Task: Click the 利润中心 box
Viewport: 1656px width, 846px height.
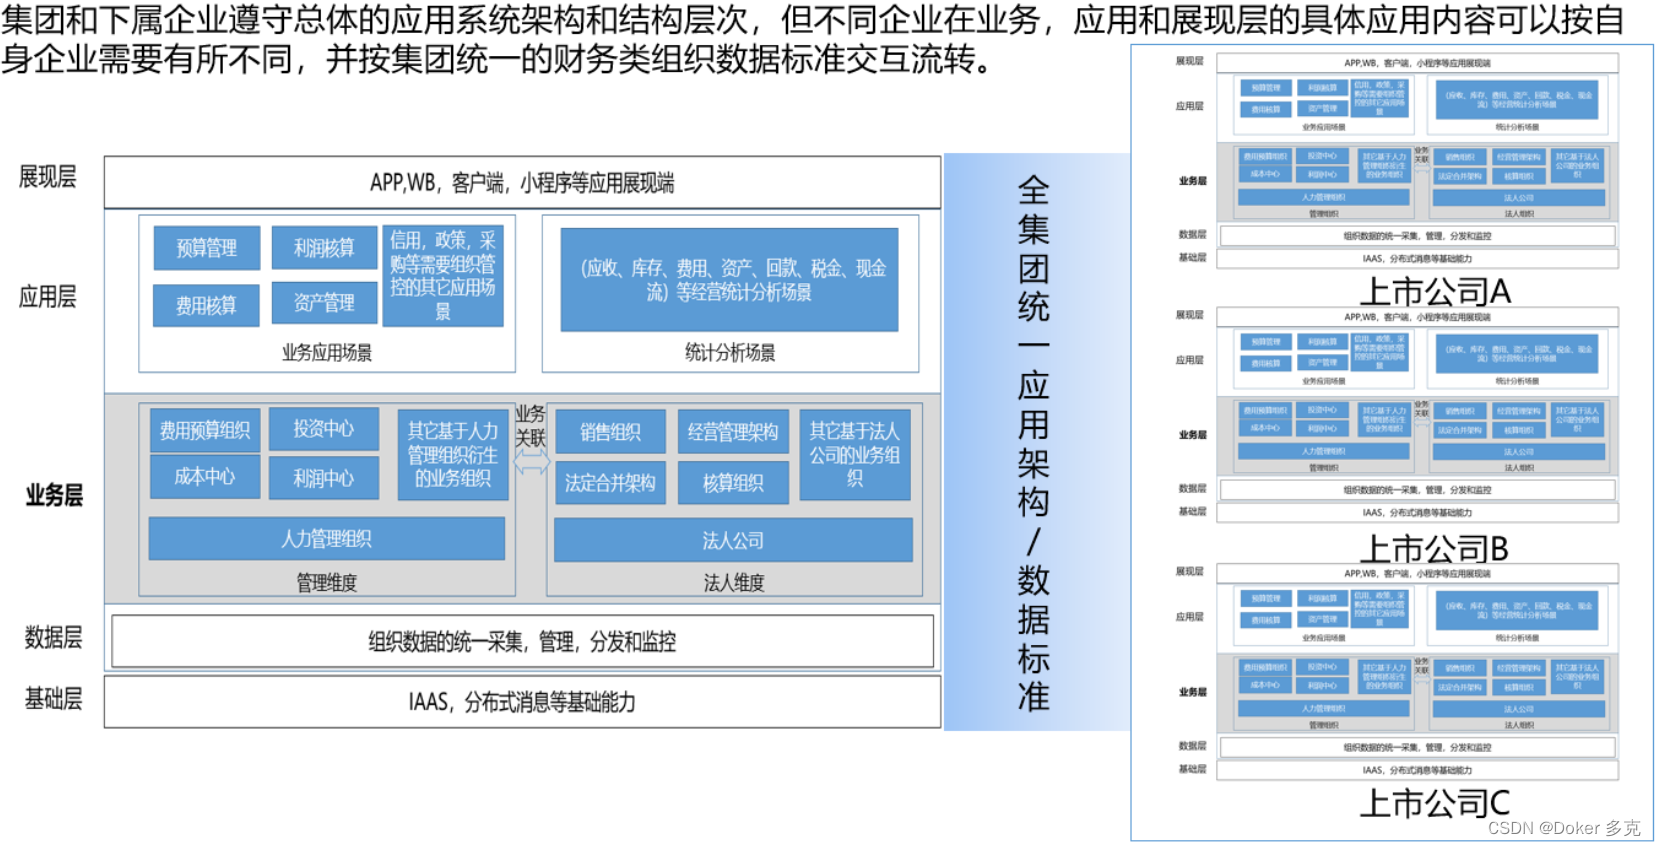Action: [x=324, y=478]
